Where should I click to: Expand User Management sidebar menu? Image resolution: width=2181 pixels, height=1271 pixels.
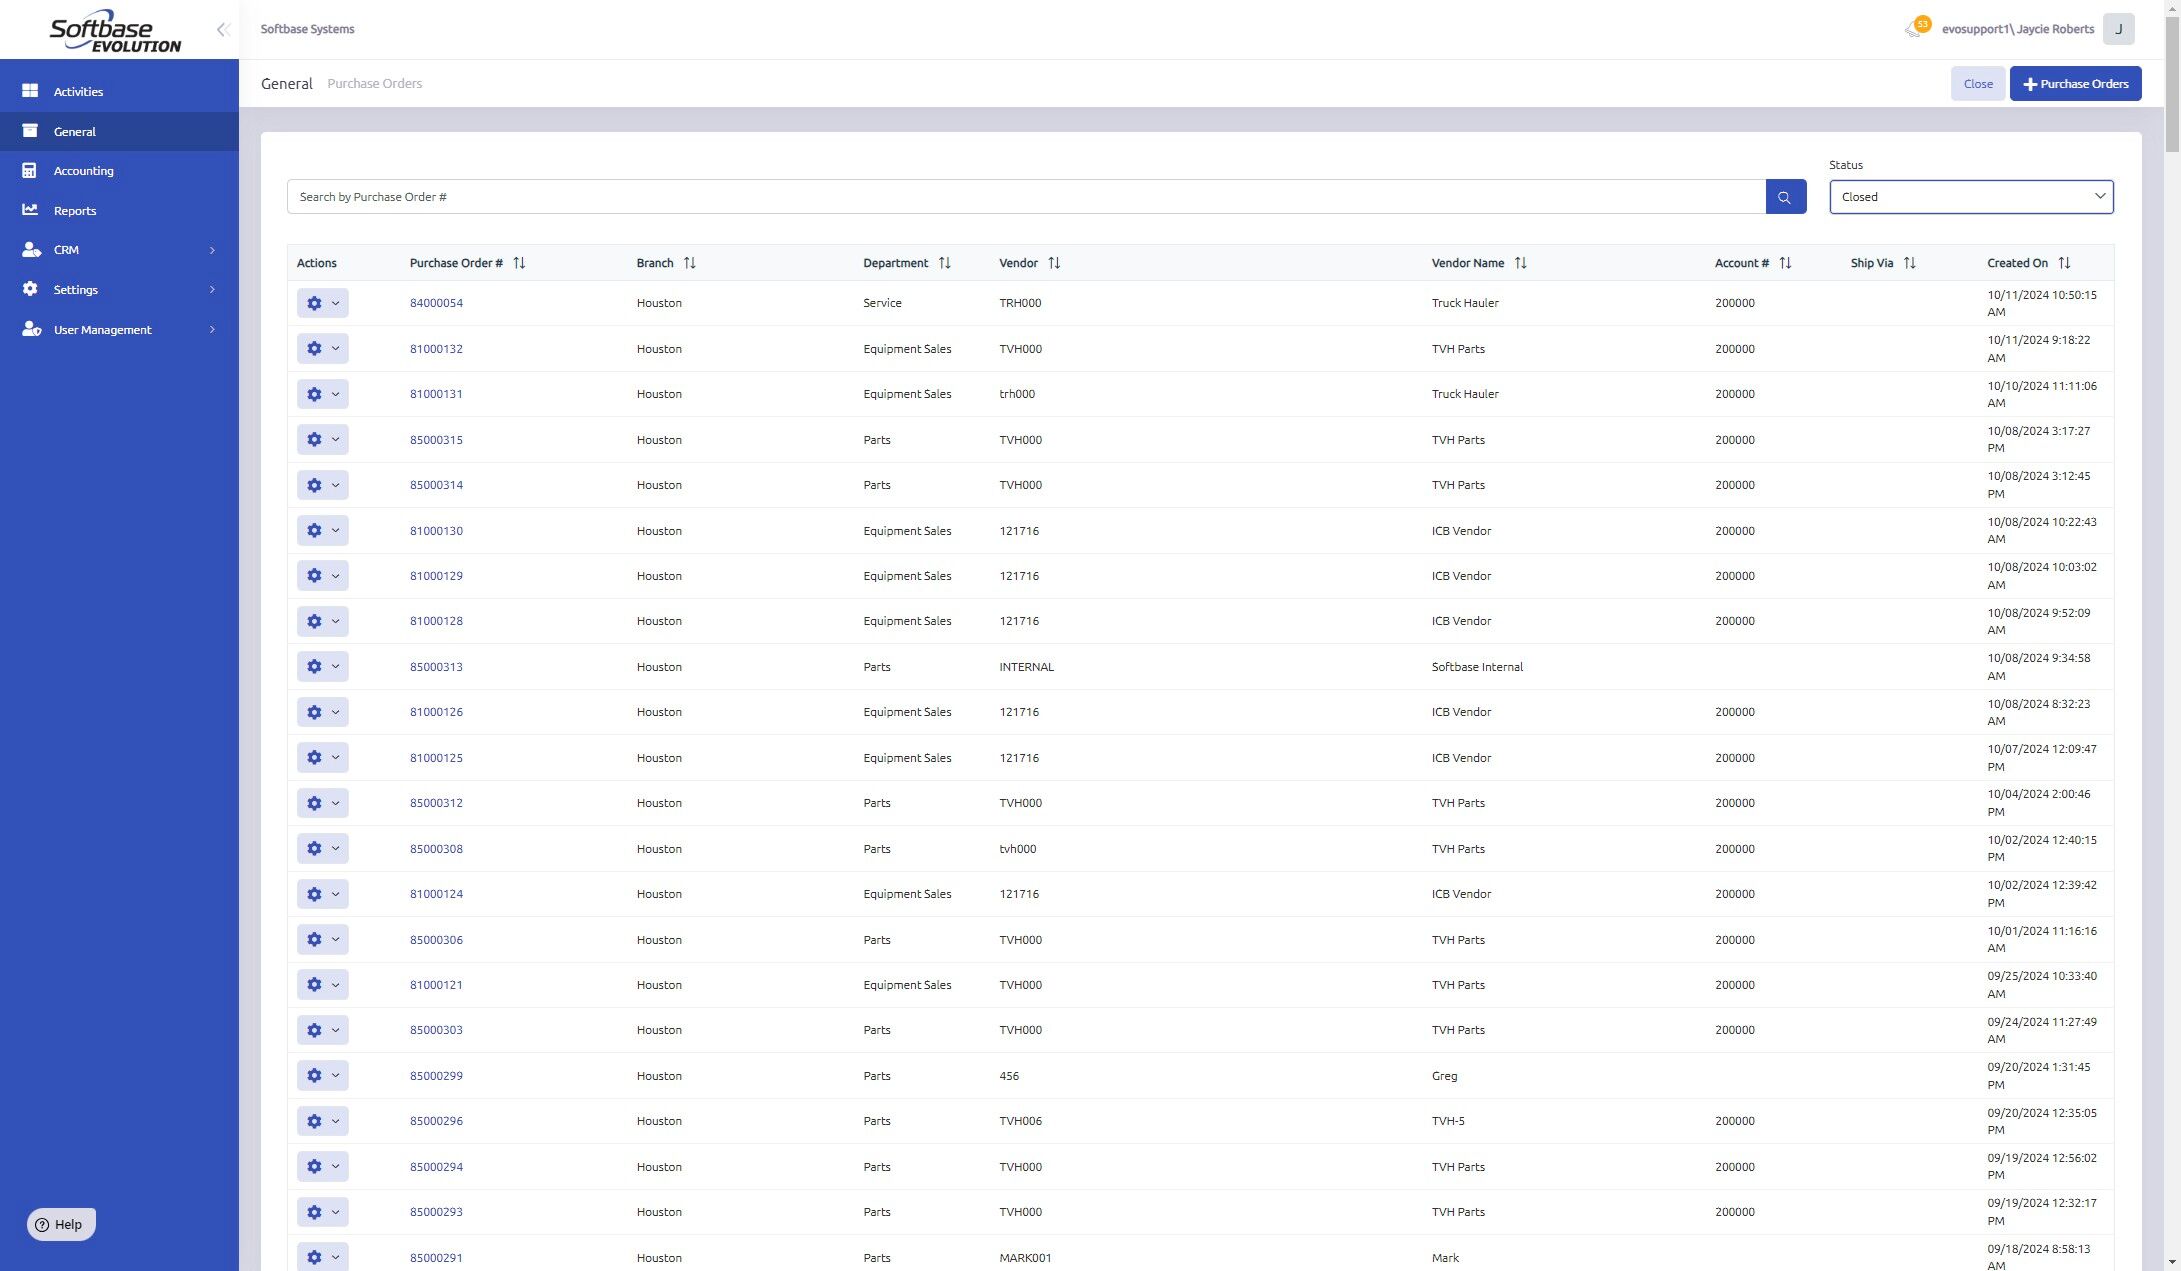point(119,330)
